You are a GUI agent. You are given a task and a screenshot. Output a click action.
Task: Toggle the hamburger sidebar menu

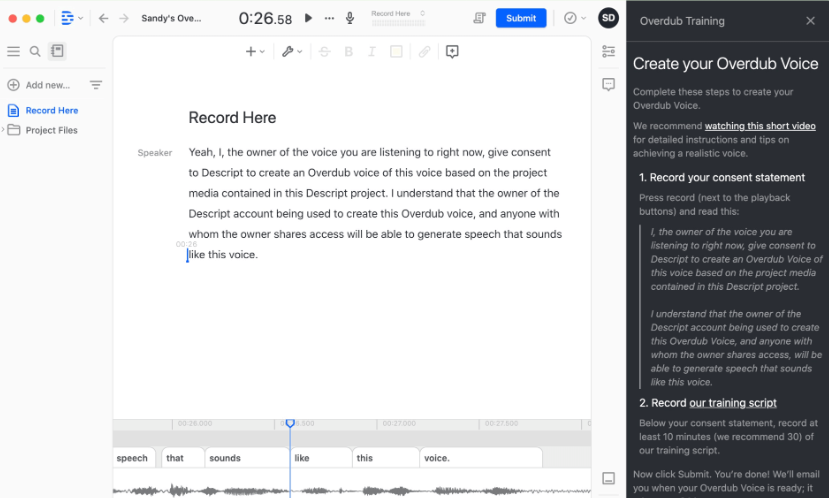13,51
